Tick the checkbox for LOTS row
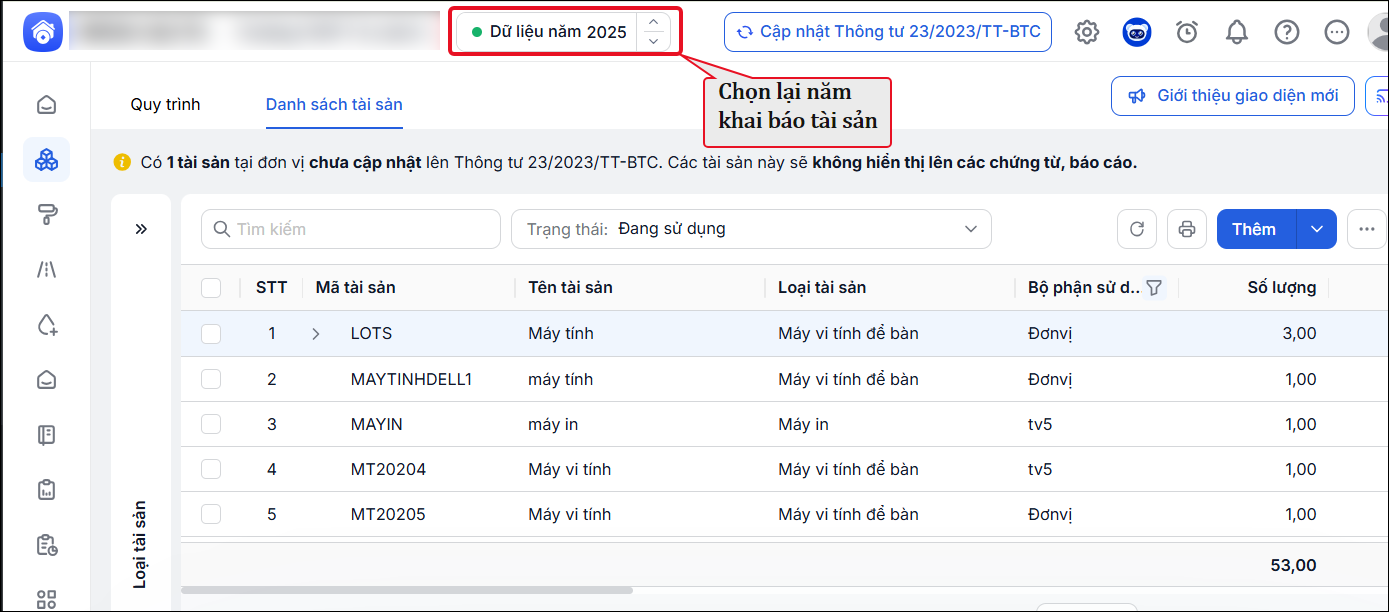 click(211, 334)
